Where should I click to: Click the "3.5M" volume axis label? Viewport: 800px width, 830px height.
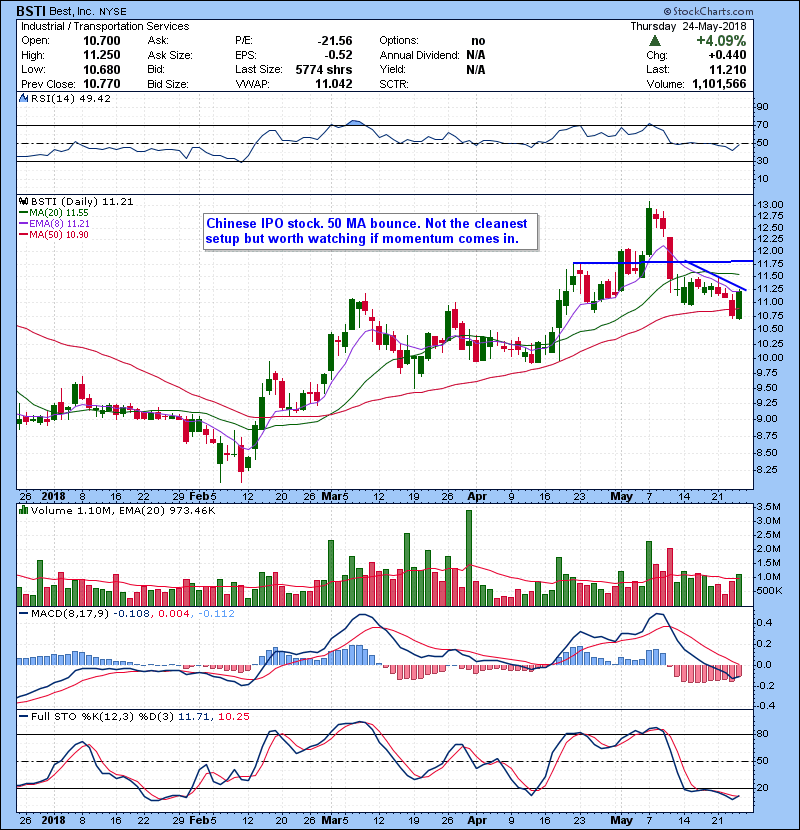(x=769, y=507)
